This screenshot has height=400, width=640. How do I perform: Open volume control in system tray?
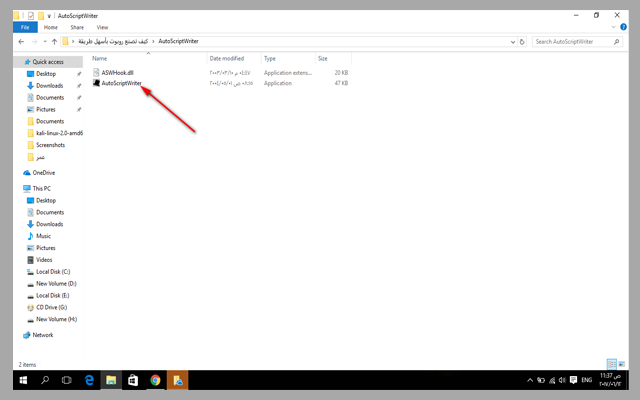(x=562, y=380)
